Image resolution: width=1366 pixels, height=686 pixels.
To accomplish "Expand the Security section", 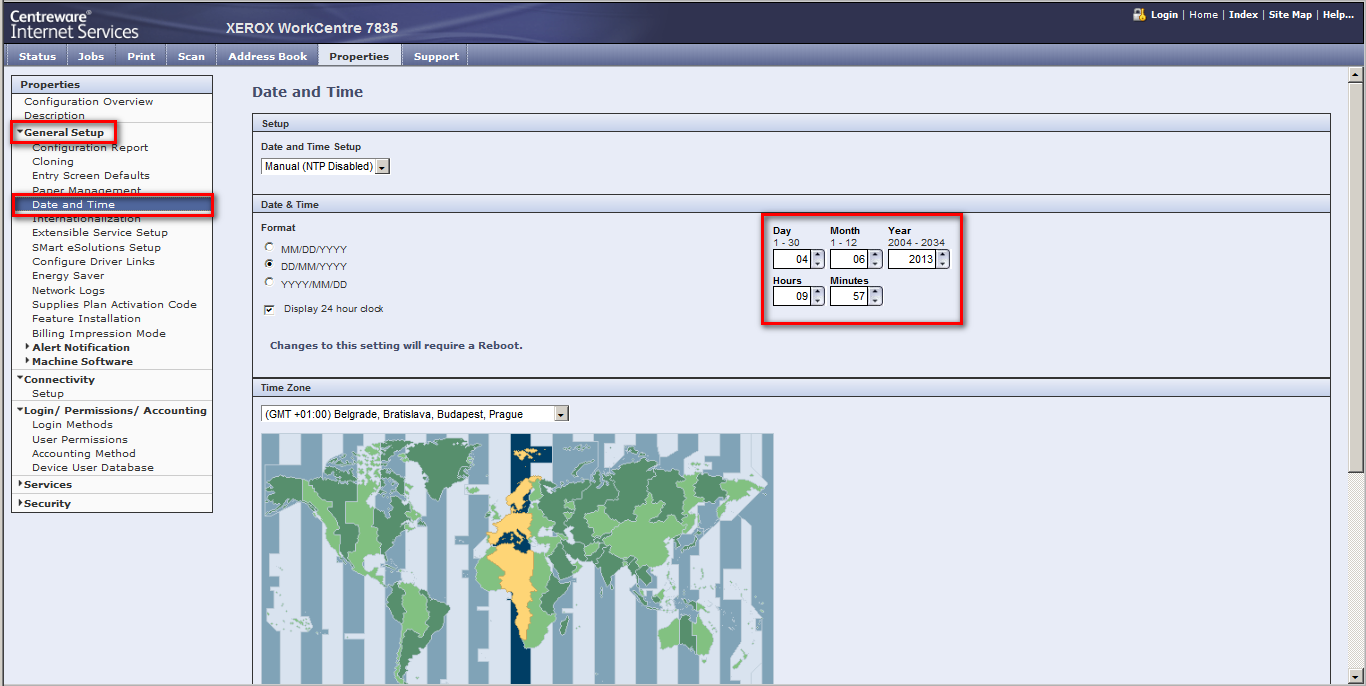I will point(47,503).
